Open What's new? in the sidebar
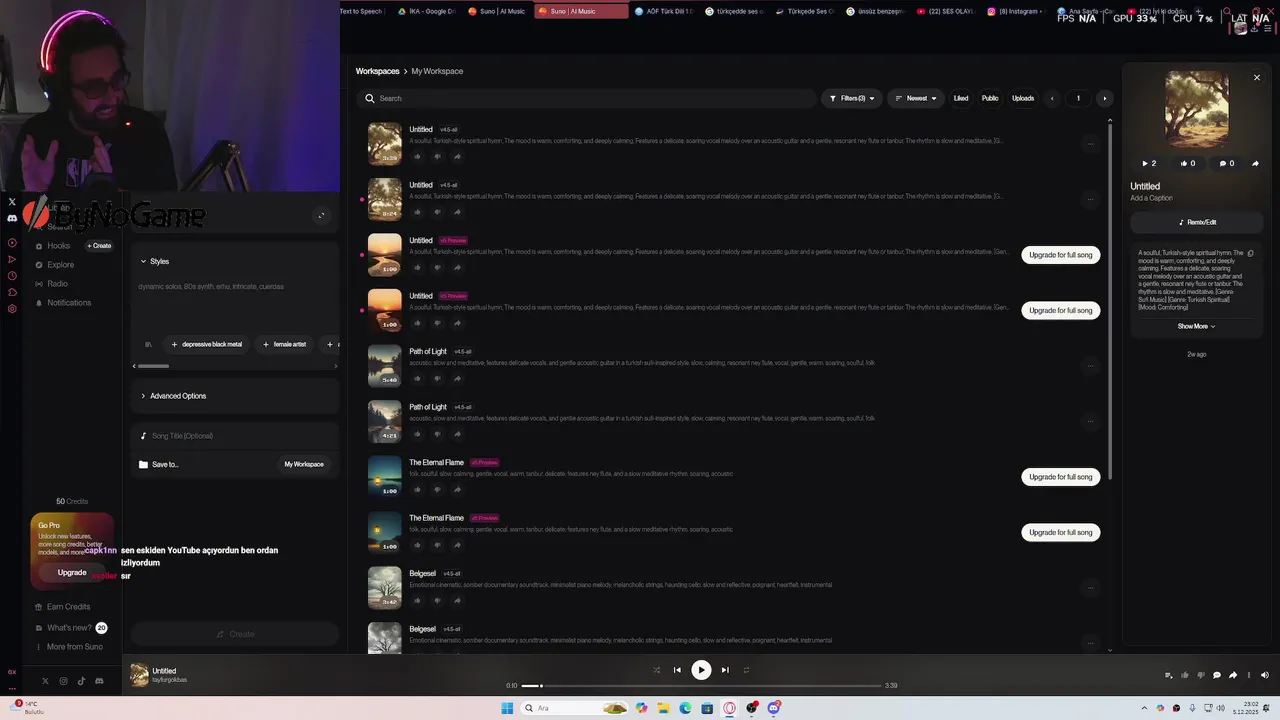 (x=70, y=628)
